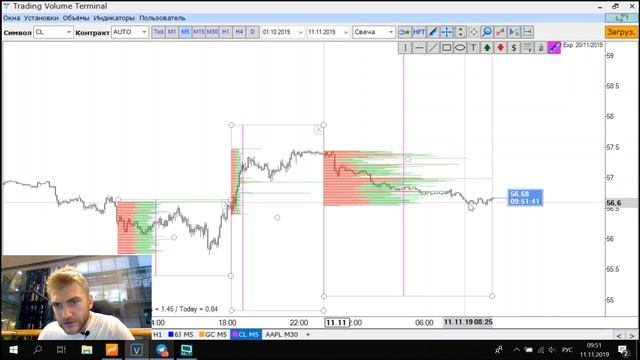This screenshot has width=640, height=360.
Task: Open File Explorer from taskbar
Action: coord(87,350)
